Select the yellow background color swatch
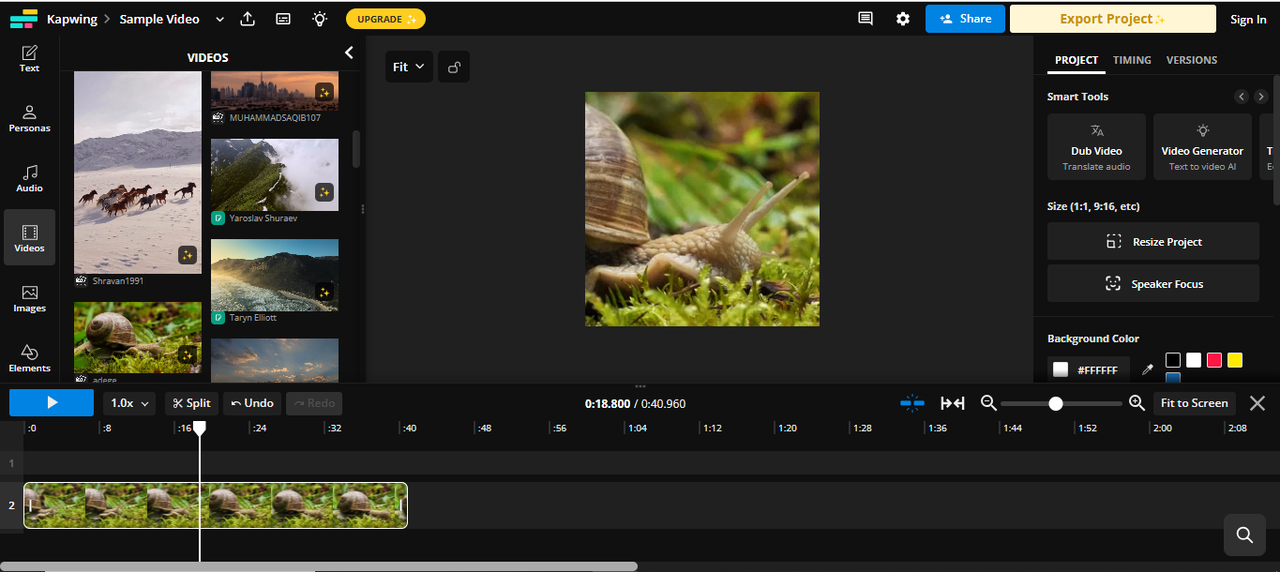1280x572 pixels. tap(1235, 360)
